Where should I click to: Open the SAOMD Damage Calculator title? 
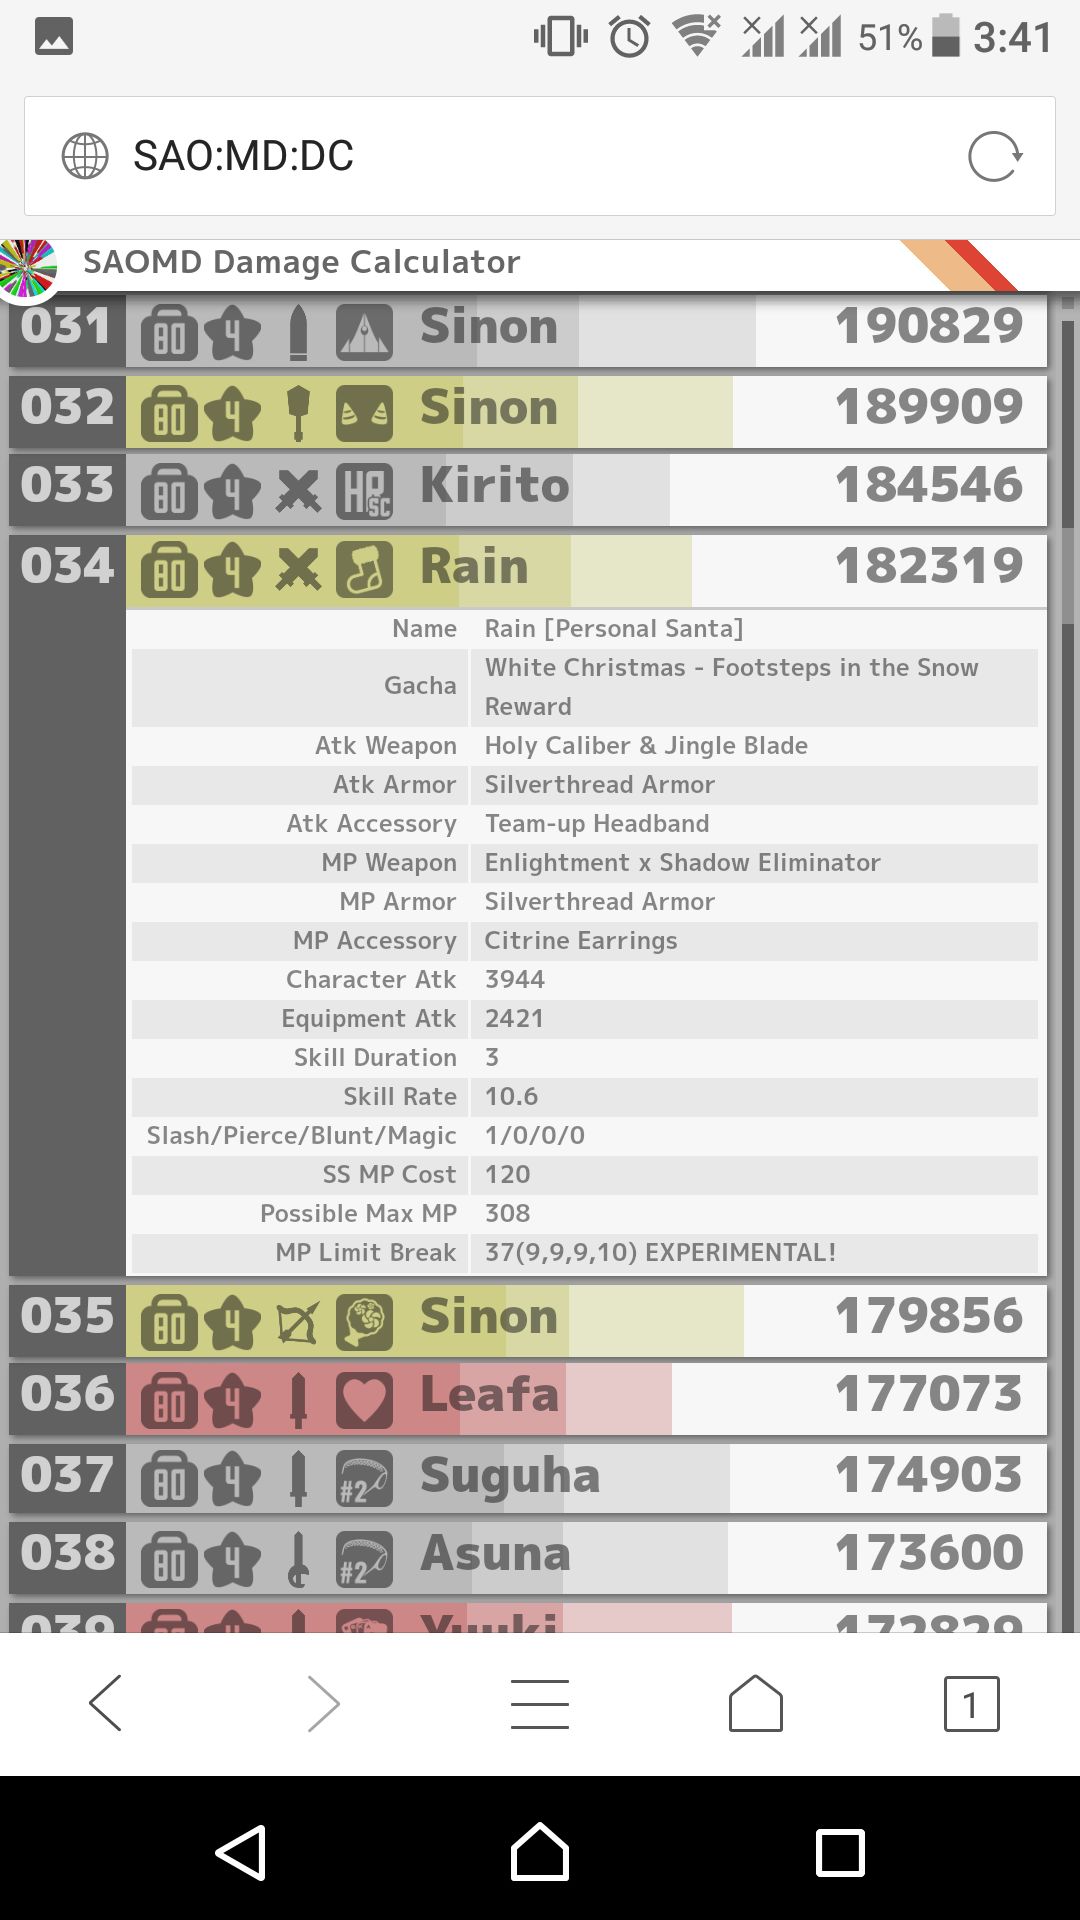coord(301,262)
